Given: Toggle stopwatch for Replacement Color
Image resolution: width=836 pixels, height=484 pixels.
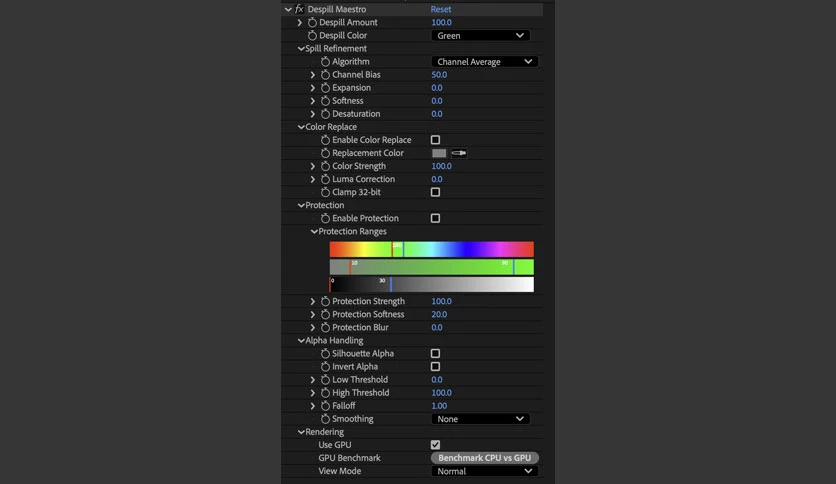Looking at the screenshot, I should click(325, 153).
